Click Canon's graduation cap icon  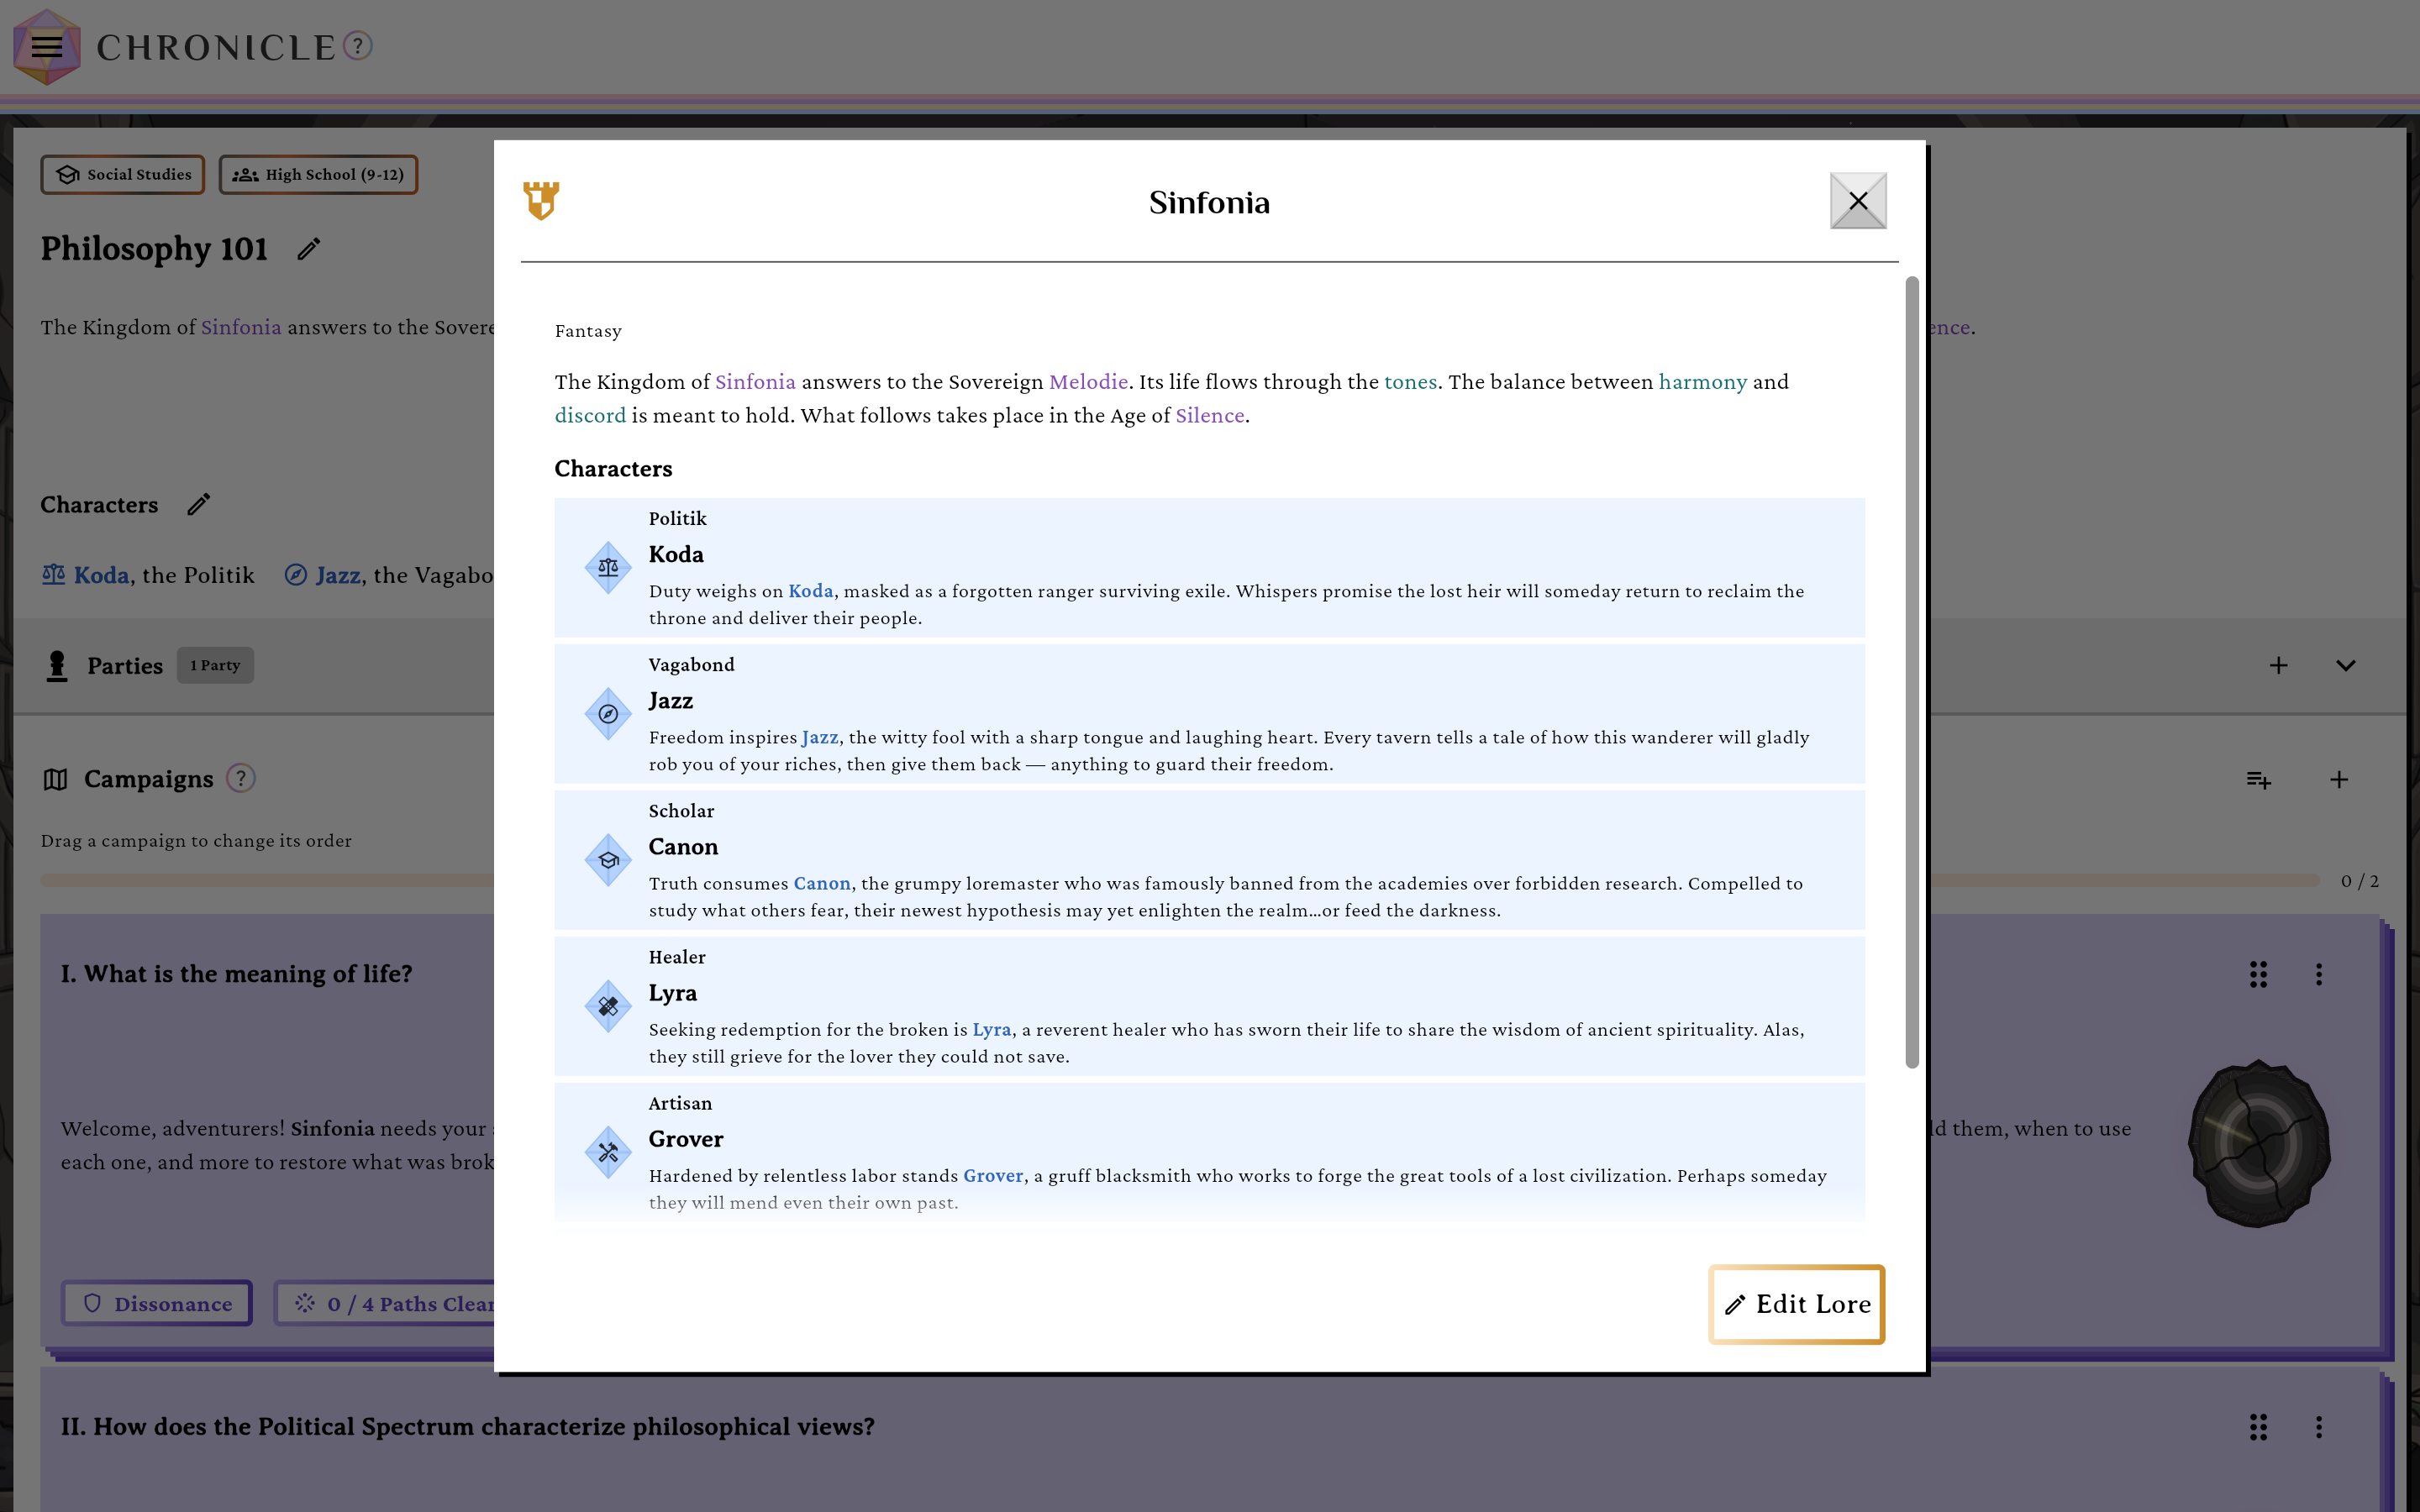(608, 860)
